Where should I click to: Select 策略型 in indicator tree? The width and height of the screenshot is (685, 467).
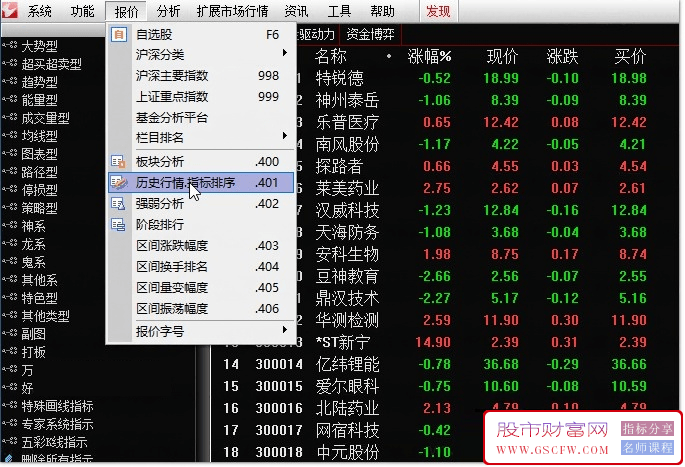(39, 208)
